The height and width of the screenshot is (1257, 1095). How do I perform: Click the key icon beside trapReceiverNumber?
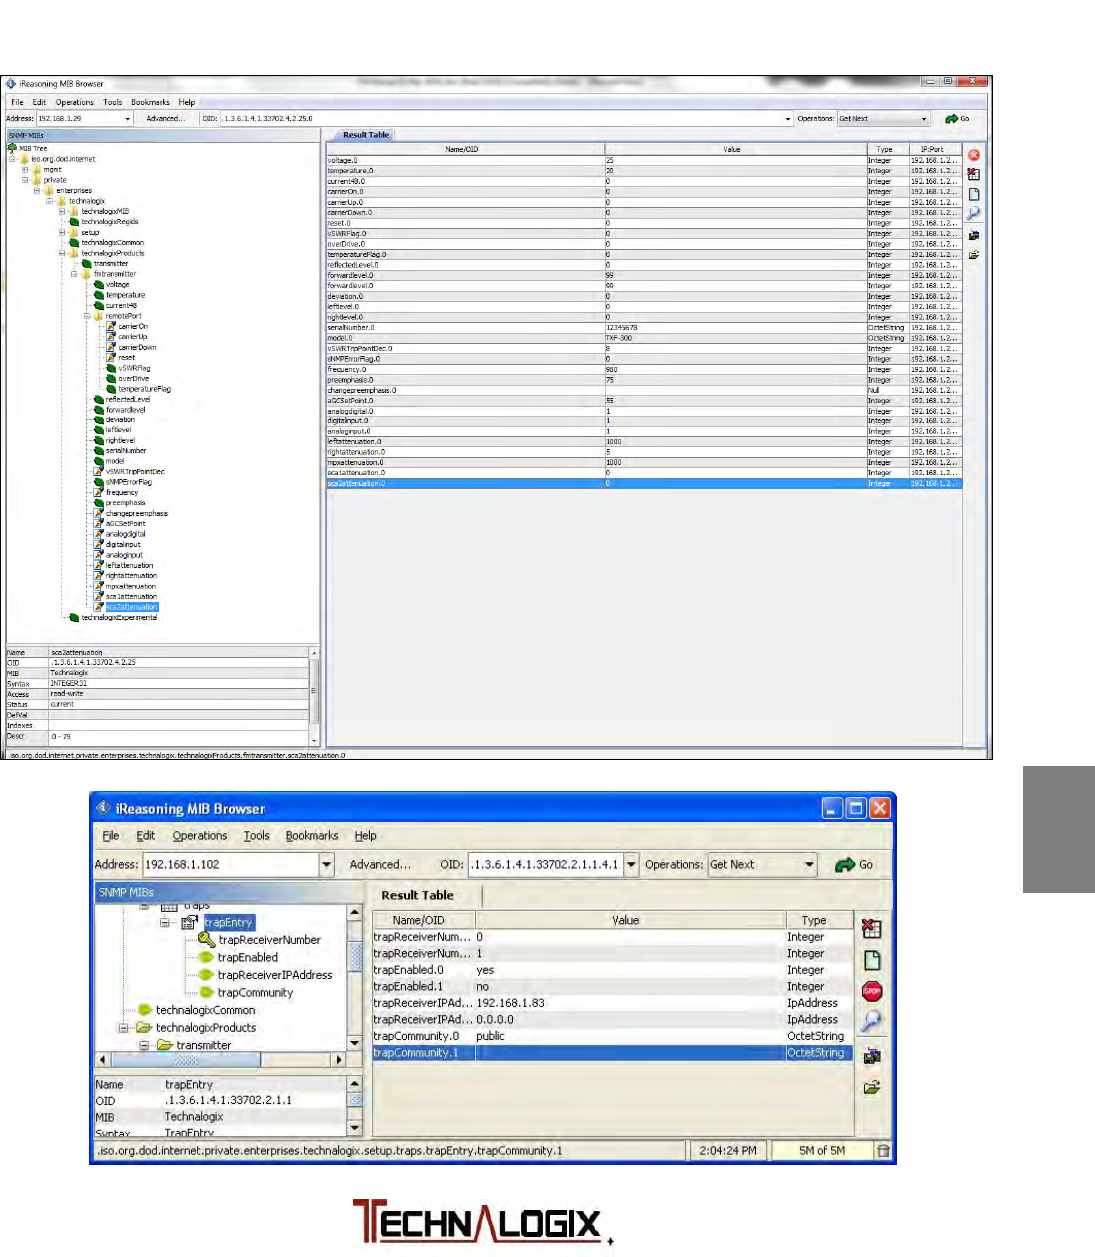point(207,940)
